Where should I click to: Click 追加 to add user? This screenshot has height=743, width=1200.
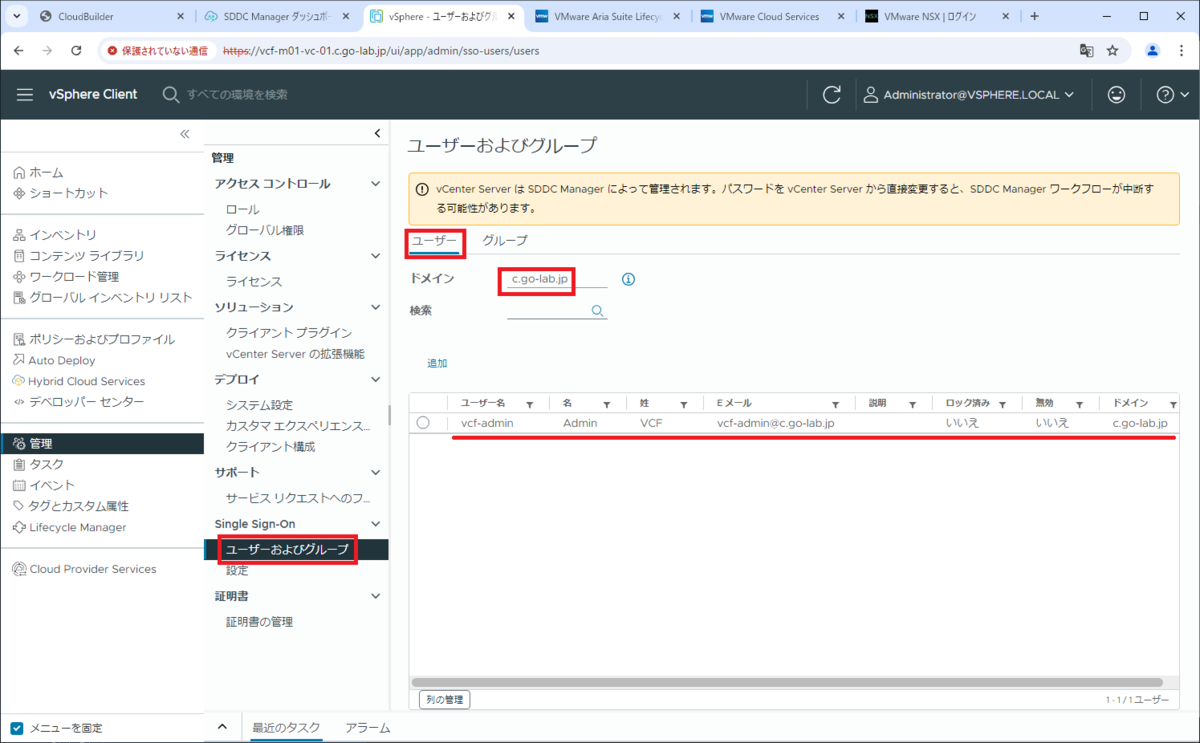[437, 363]
